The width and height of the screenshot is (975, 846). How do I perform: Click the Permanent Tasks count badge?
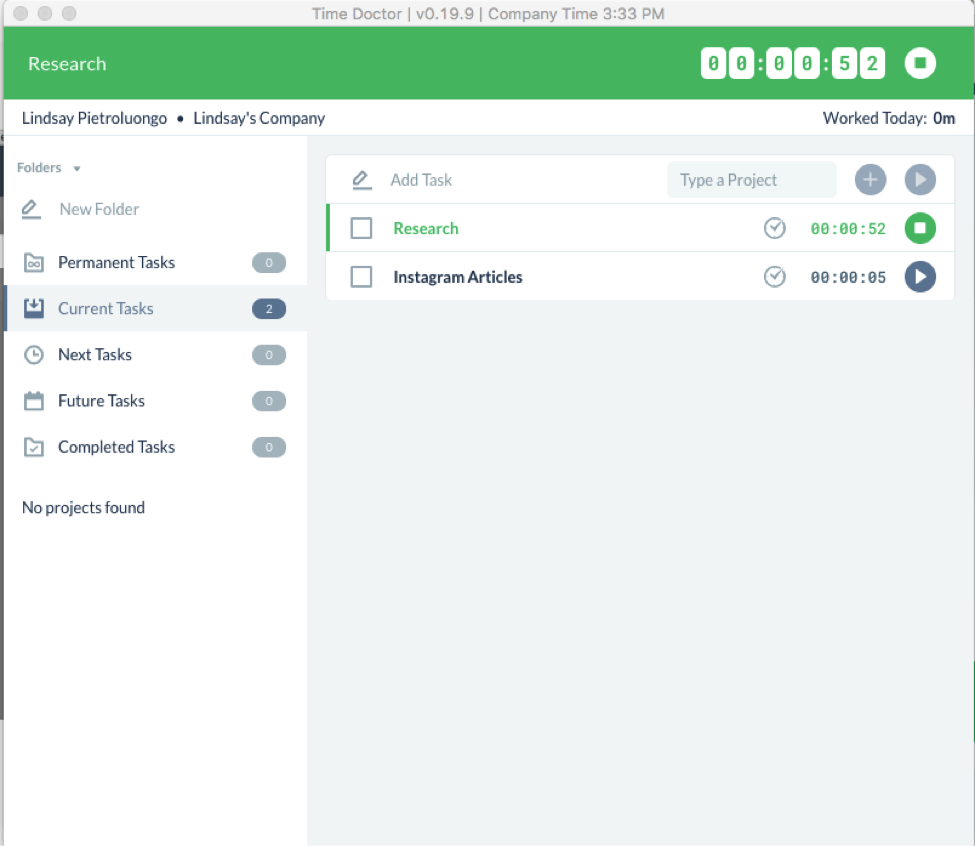pos(269,263)
